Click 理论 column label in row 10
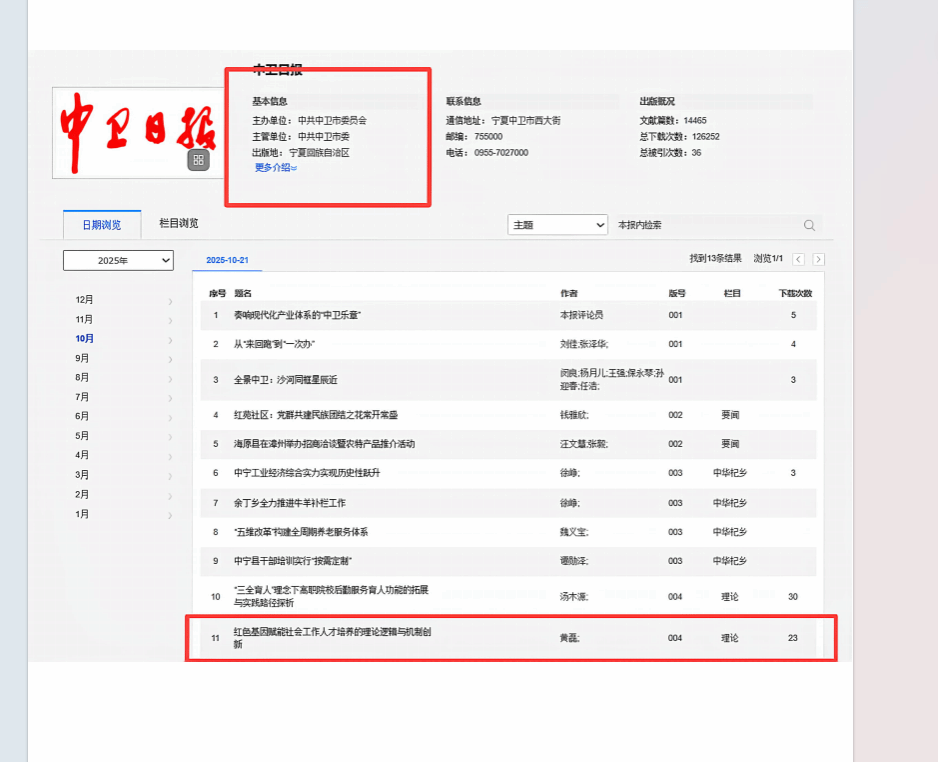 pos(730,596)
